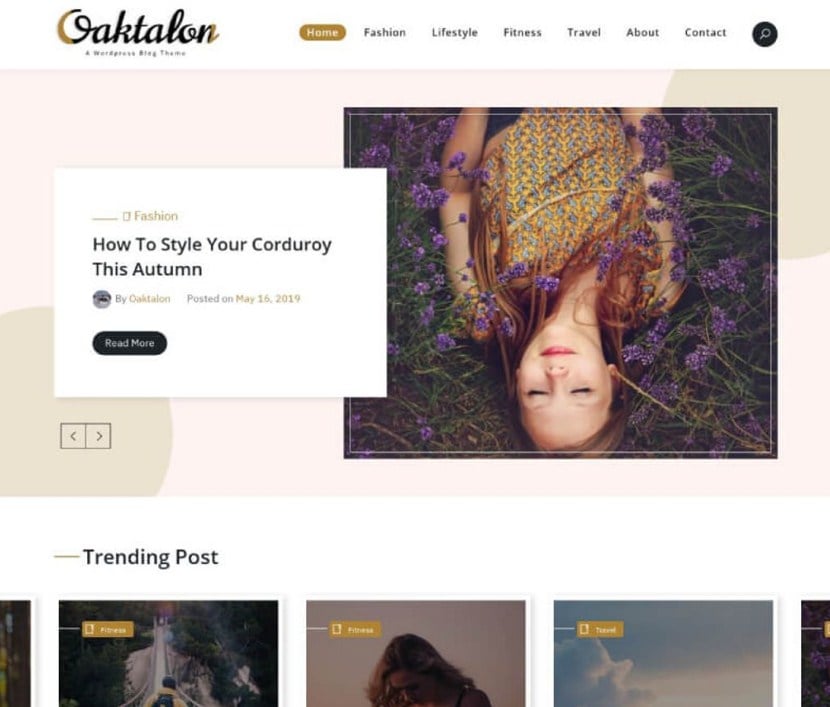Go to the Home menu item
The width and height of the screenshot is (830, 707).
click(x=322, y=32)
